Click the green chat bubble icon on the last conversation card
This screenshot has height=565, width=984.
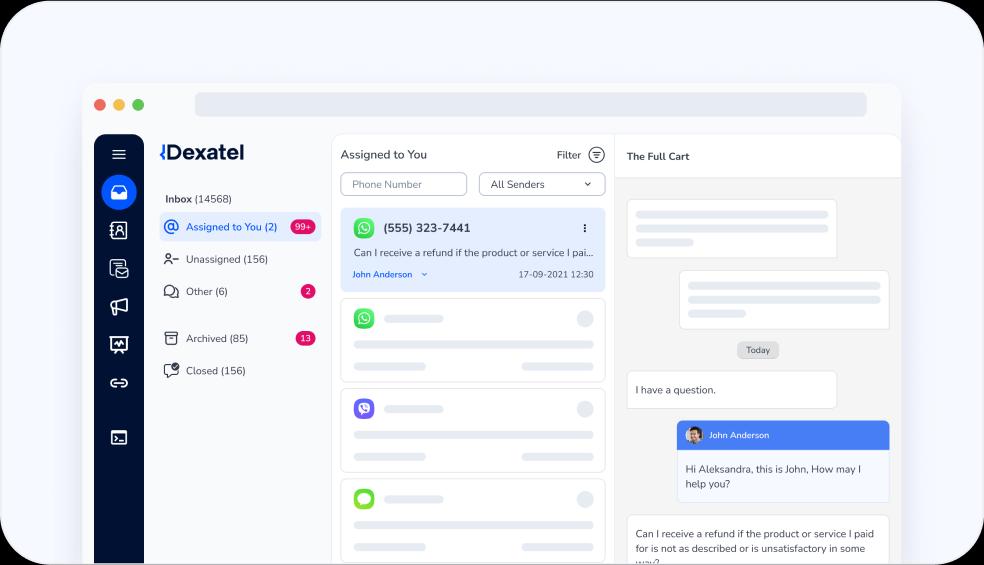tap(364, 499)
